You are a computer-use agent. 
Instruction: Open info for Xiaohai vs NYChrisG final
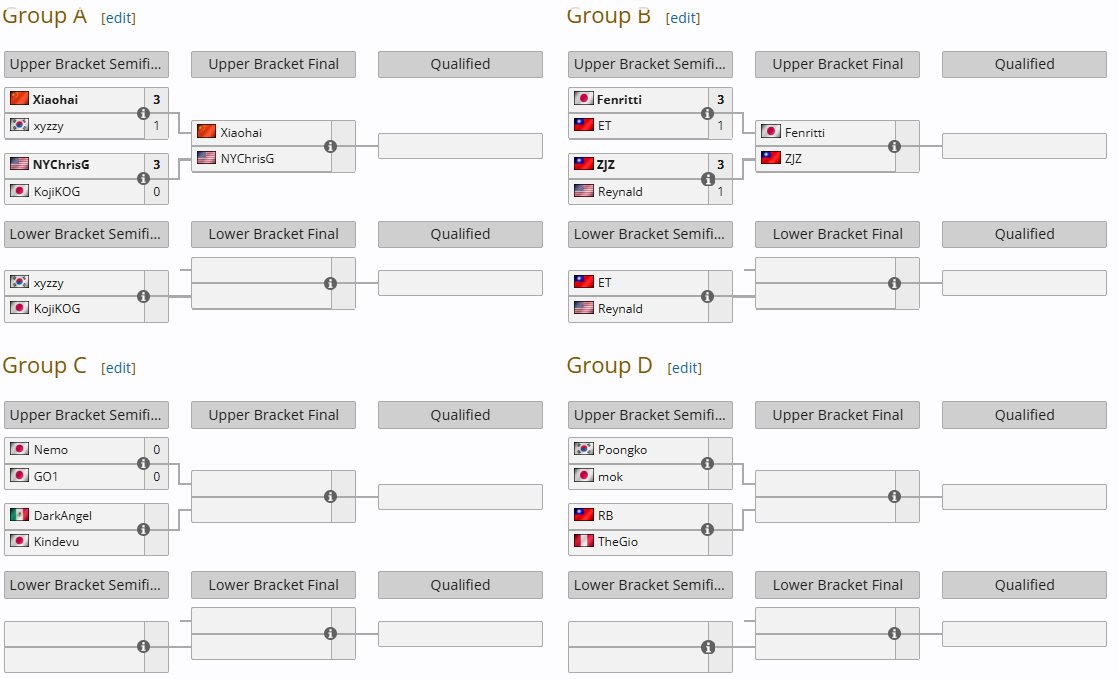pyautogui.click(x=330, y=146)
